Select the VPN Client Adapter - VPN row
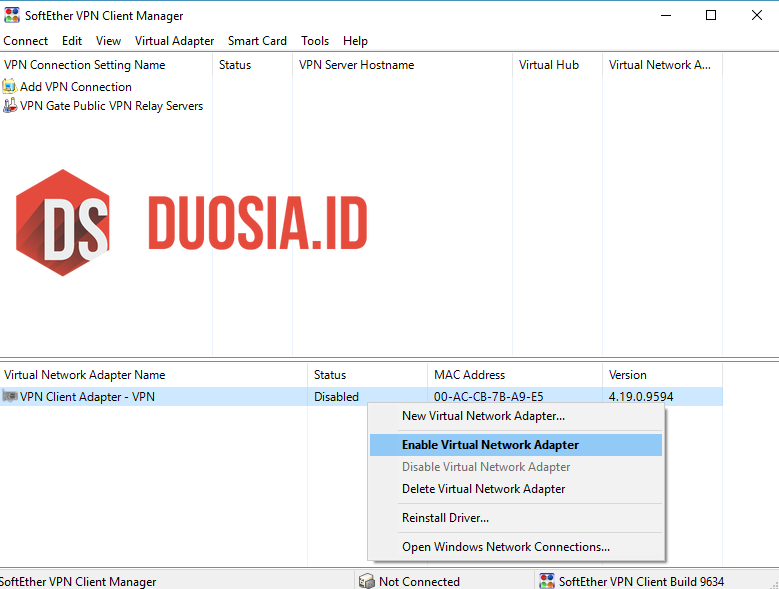The image size is (779, 589). pos(361,396)
